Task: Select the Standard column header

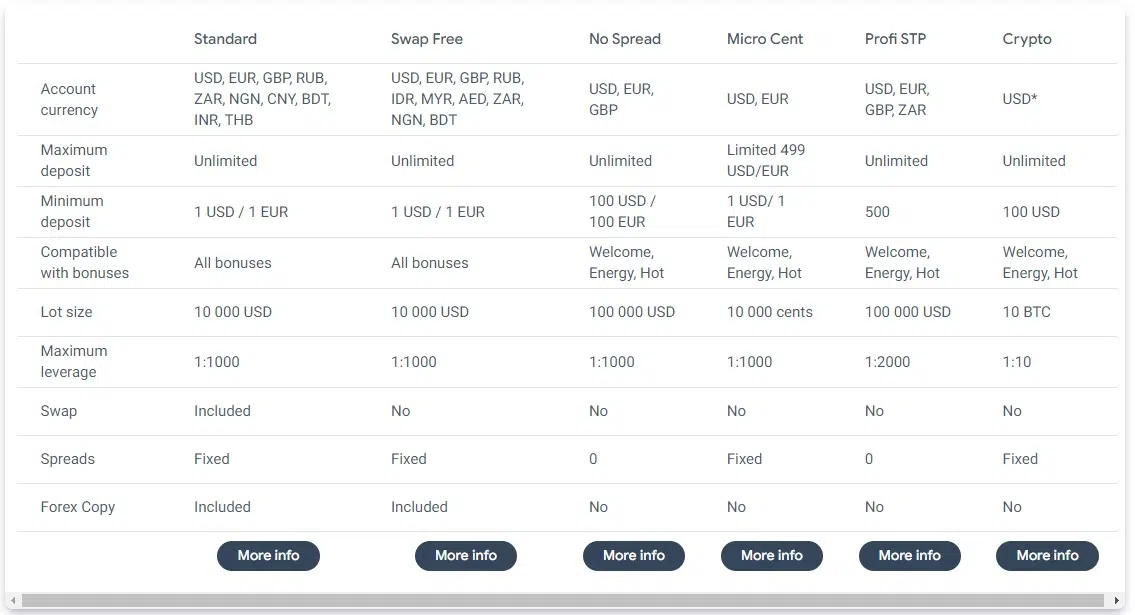Action: coord(225,39)
